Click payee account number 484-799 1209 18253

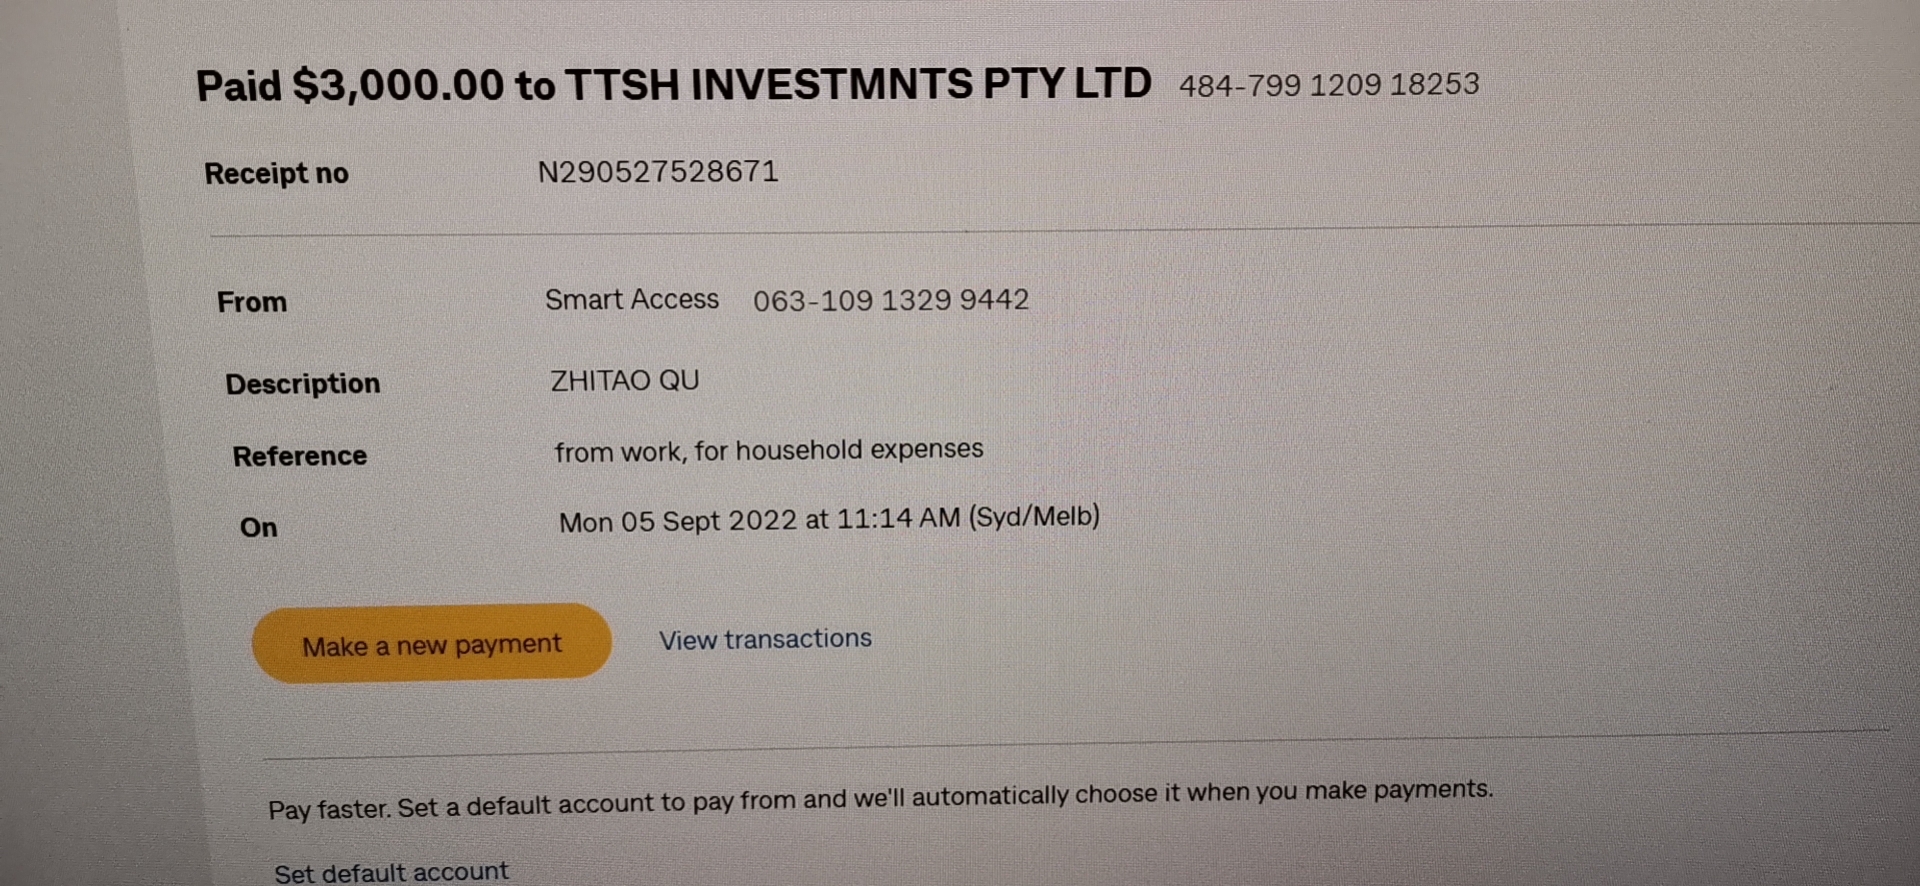coord(1329,85)
